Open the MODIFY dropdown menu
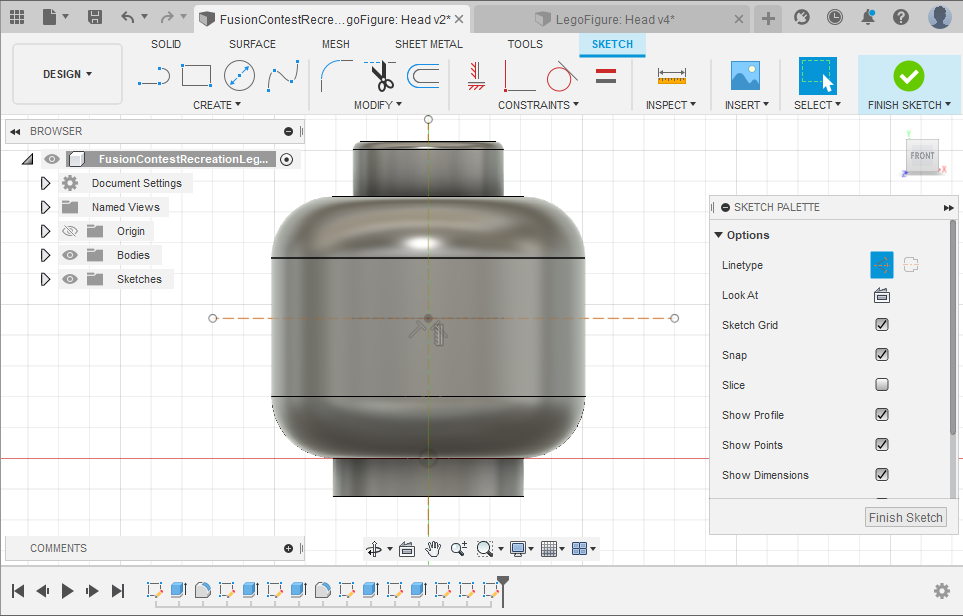The height and width of the screenshot is (616, 963). [x=378, y=105]
